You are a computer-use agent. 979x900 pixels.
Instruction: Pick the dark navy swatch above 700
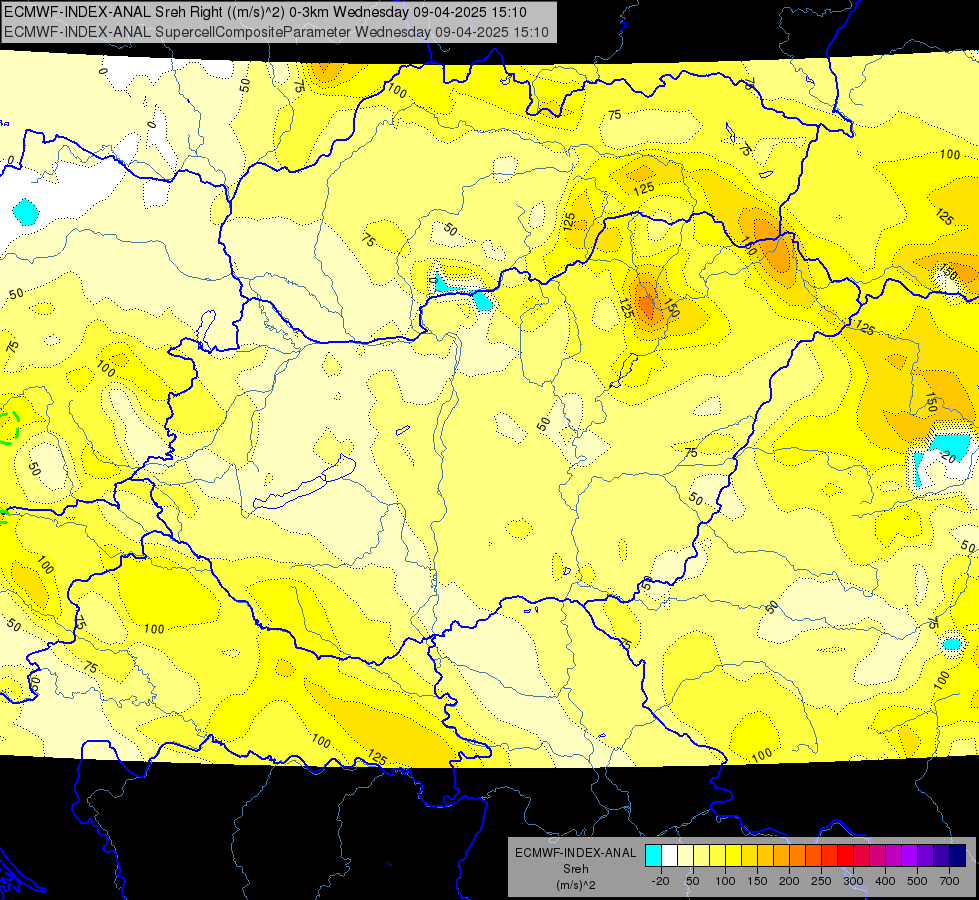click(958, 855)
